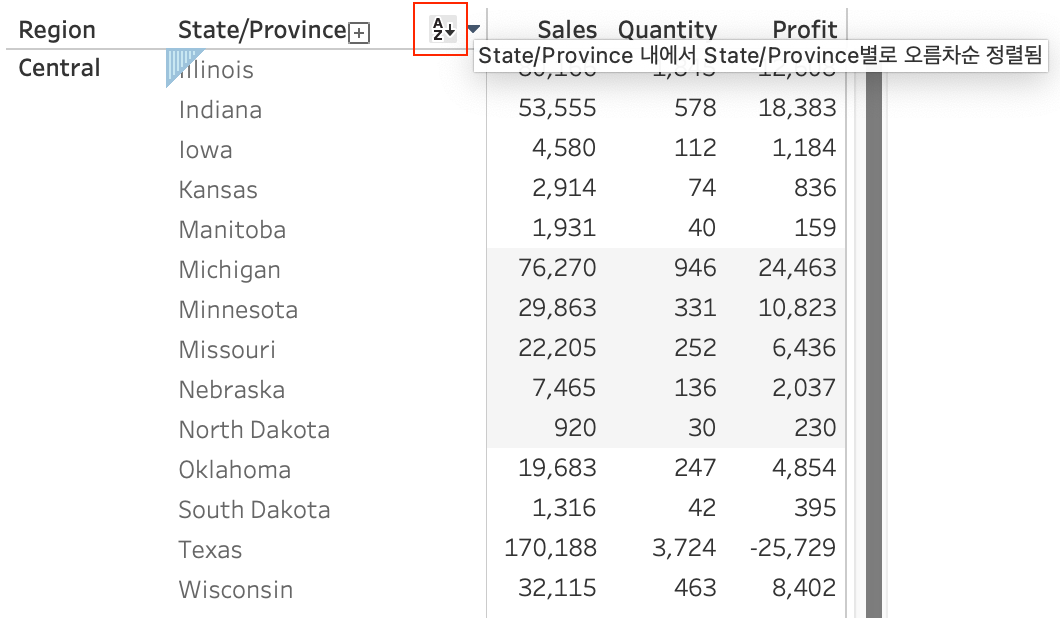Select the Sales column header
The image size is (1060, 618).
(x=566, y=30)
